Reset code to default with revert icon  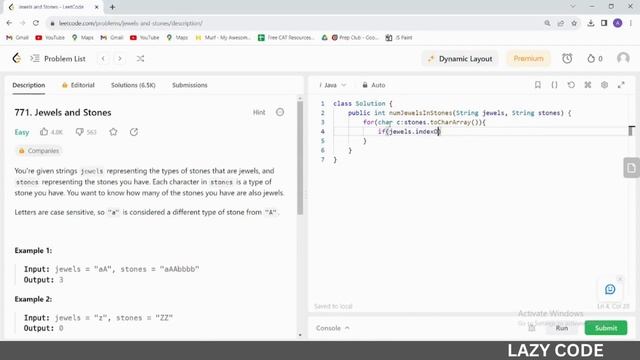(571, 84)
